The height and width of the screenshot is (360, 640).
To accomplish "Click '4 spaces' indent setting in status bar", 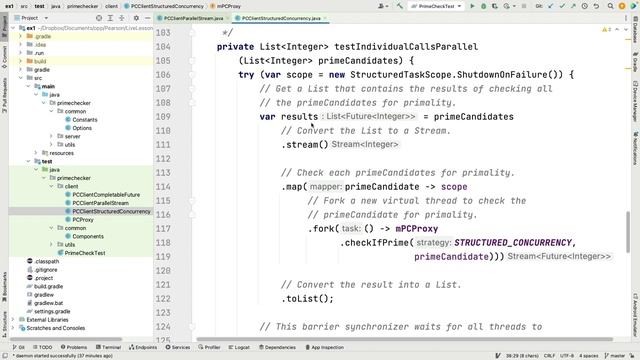I will [x=588, y=356].
